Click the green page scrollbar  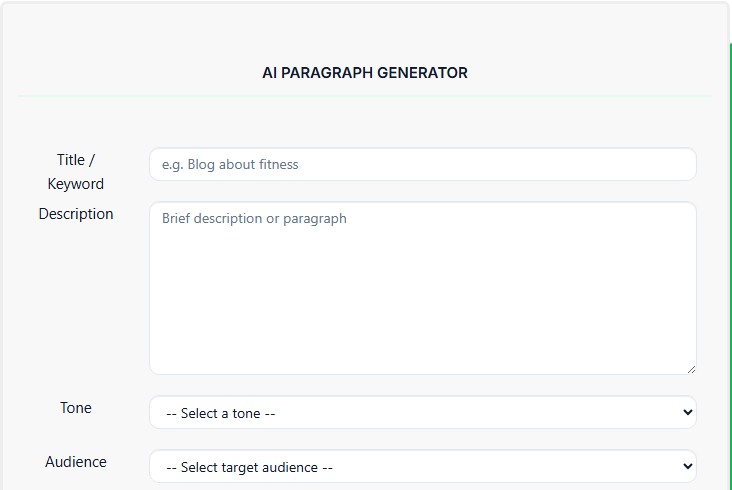(x=730, y=266)
